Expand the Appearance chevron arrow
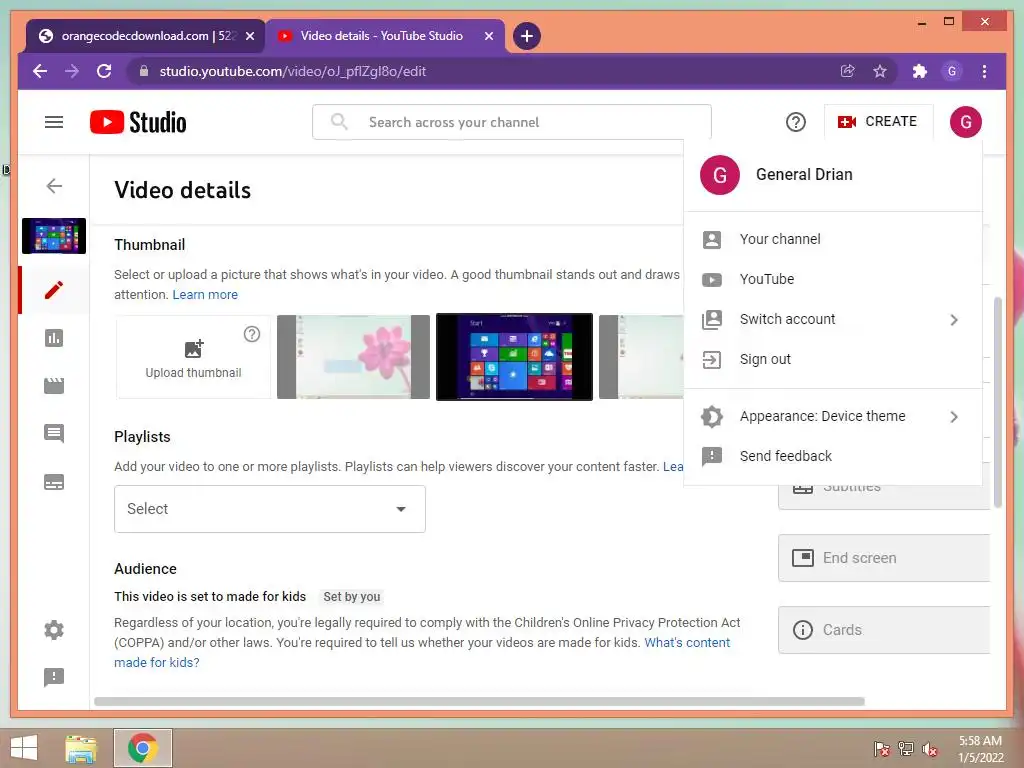This screenshot has height=768, width=1024. (x=954, y=417)
